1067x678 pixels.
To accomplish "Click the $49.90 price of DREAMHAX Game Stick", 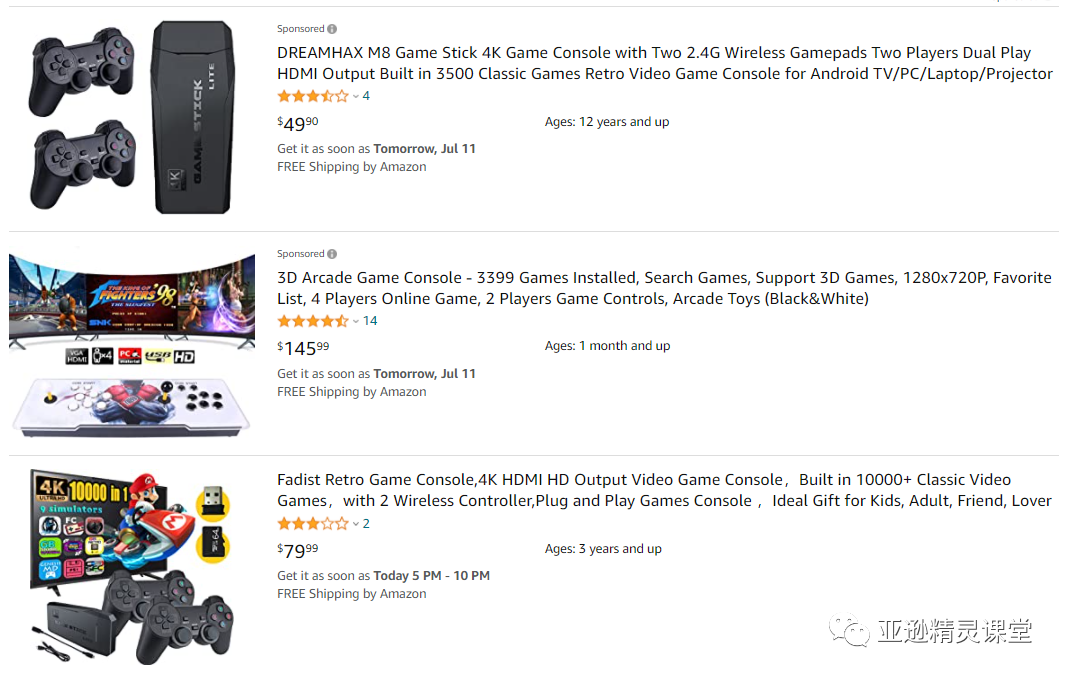I will pyautogui.click(x=297, y=124).
